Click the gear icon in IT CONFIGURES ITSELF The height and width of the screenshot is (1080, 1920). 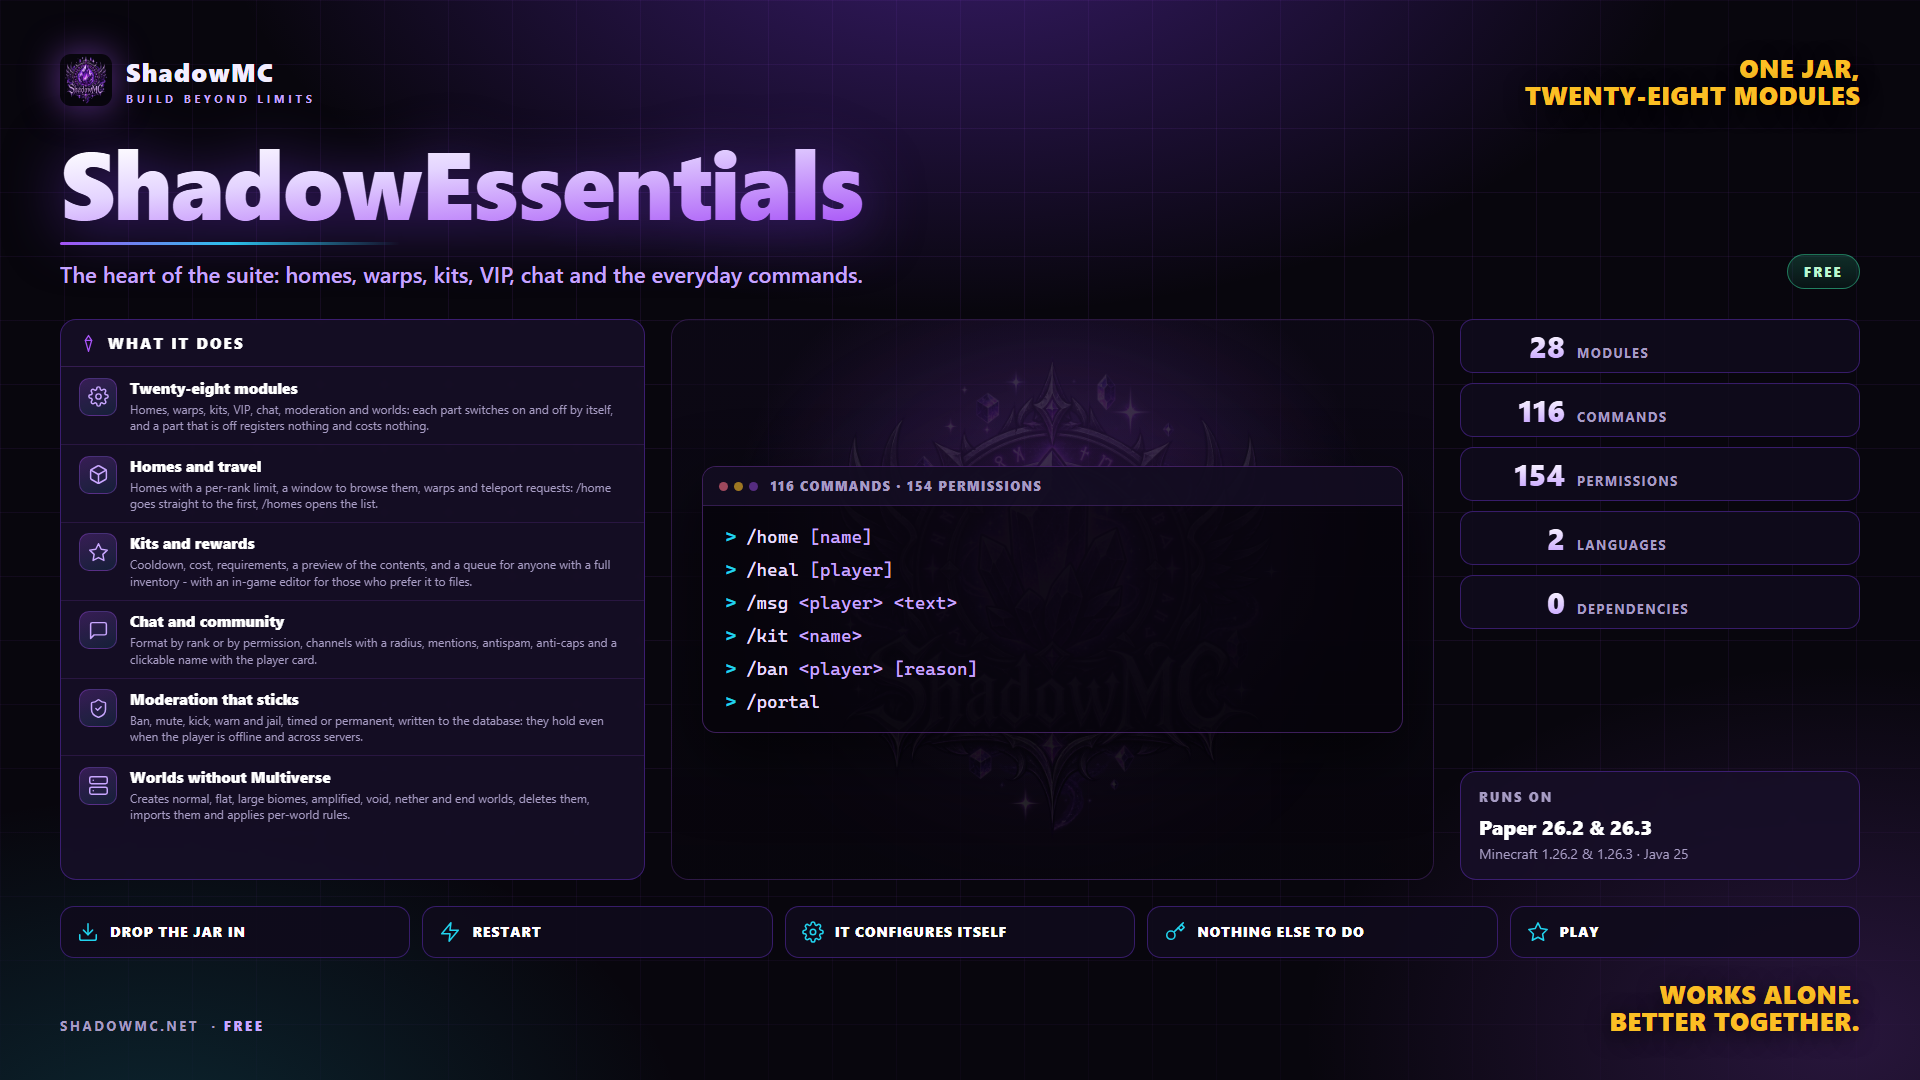(x=813, y=932)
